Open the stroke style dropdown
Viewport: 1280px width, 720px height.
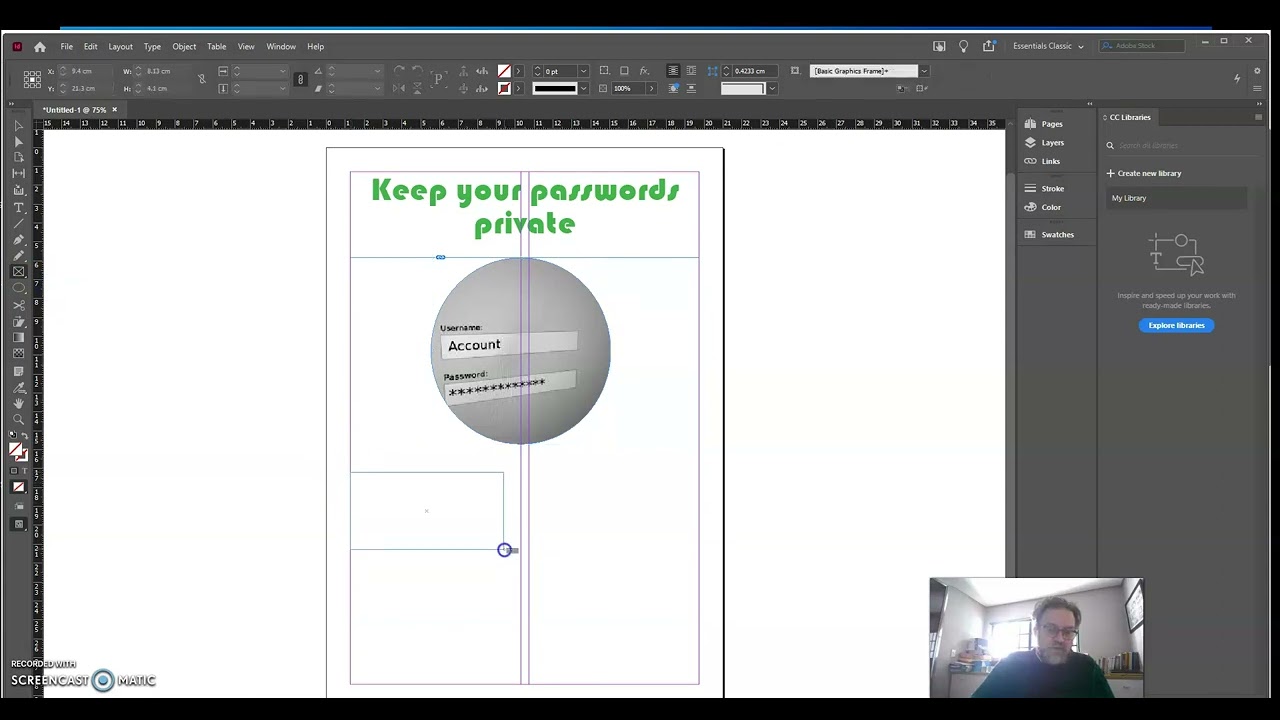pyautogui.click(x=583, y=88)
